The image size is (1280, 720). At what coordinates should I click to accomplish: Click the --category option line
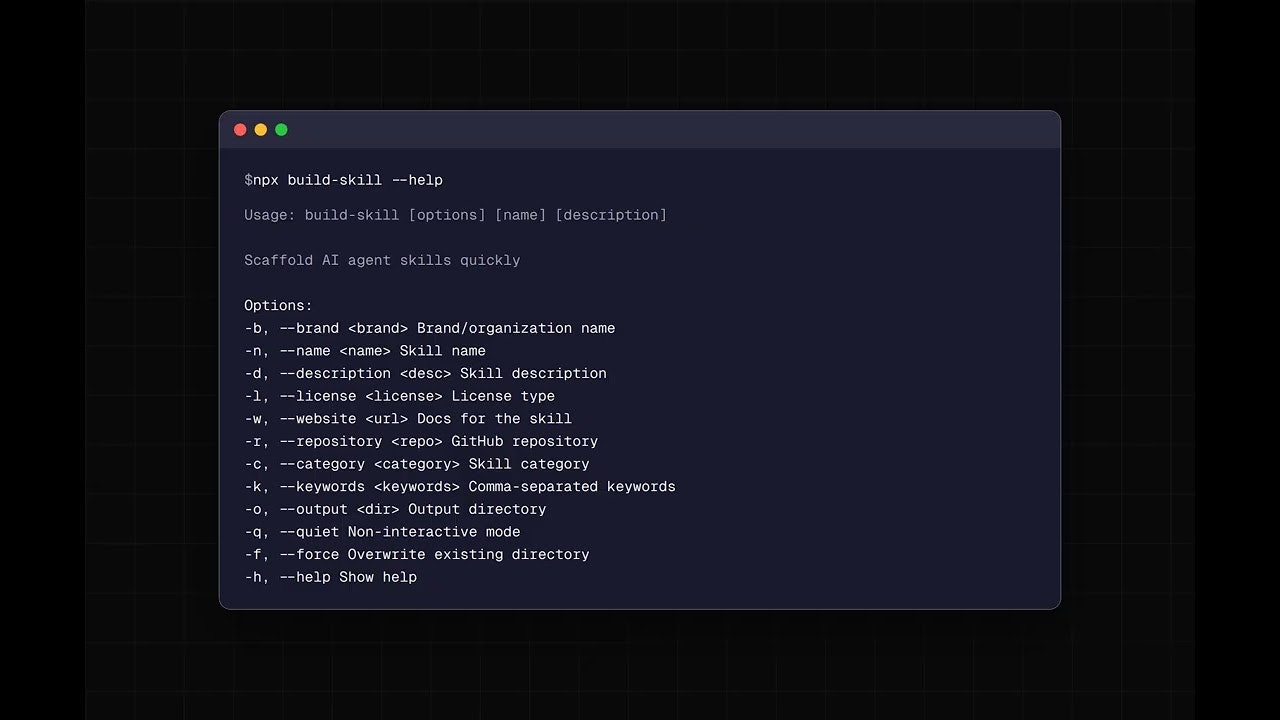[x=416, y=464]
